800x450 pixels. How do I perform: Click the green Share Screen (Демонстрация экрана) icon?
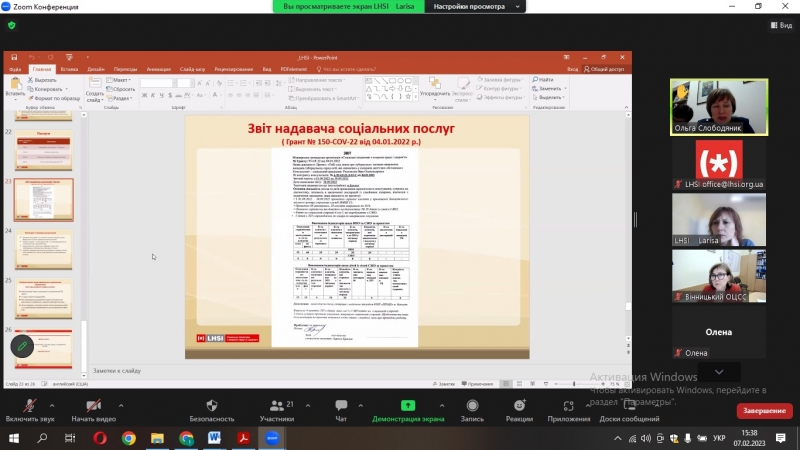[407, 406]
